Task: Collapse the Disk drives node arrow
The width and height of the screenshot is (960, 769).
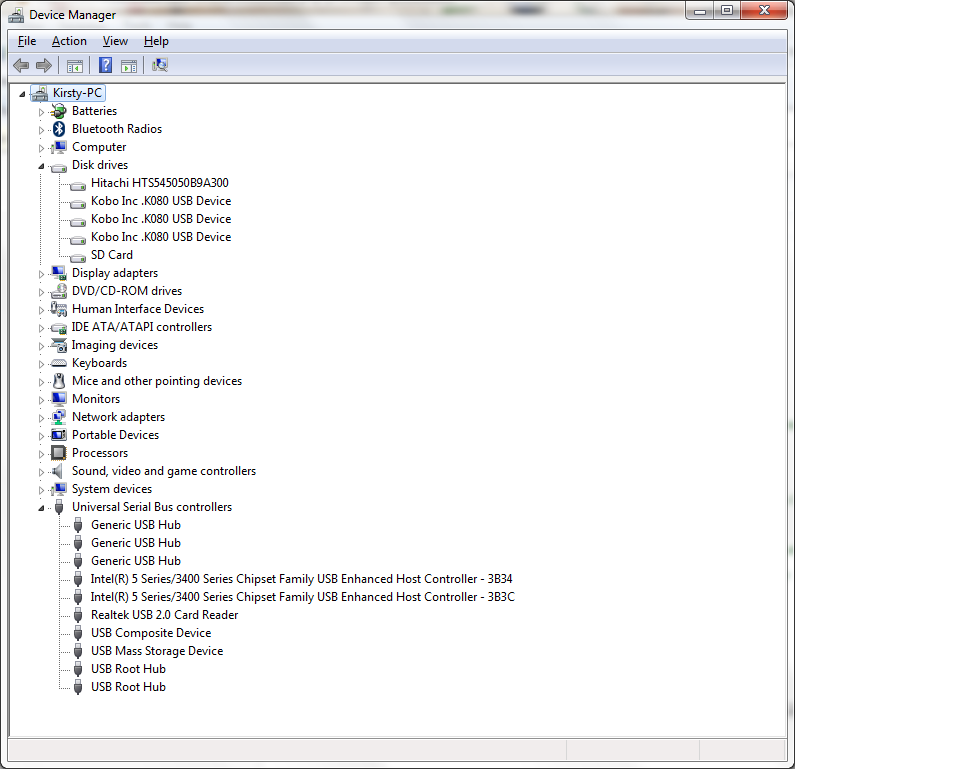Action: click(x=42, y=166)
